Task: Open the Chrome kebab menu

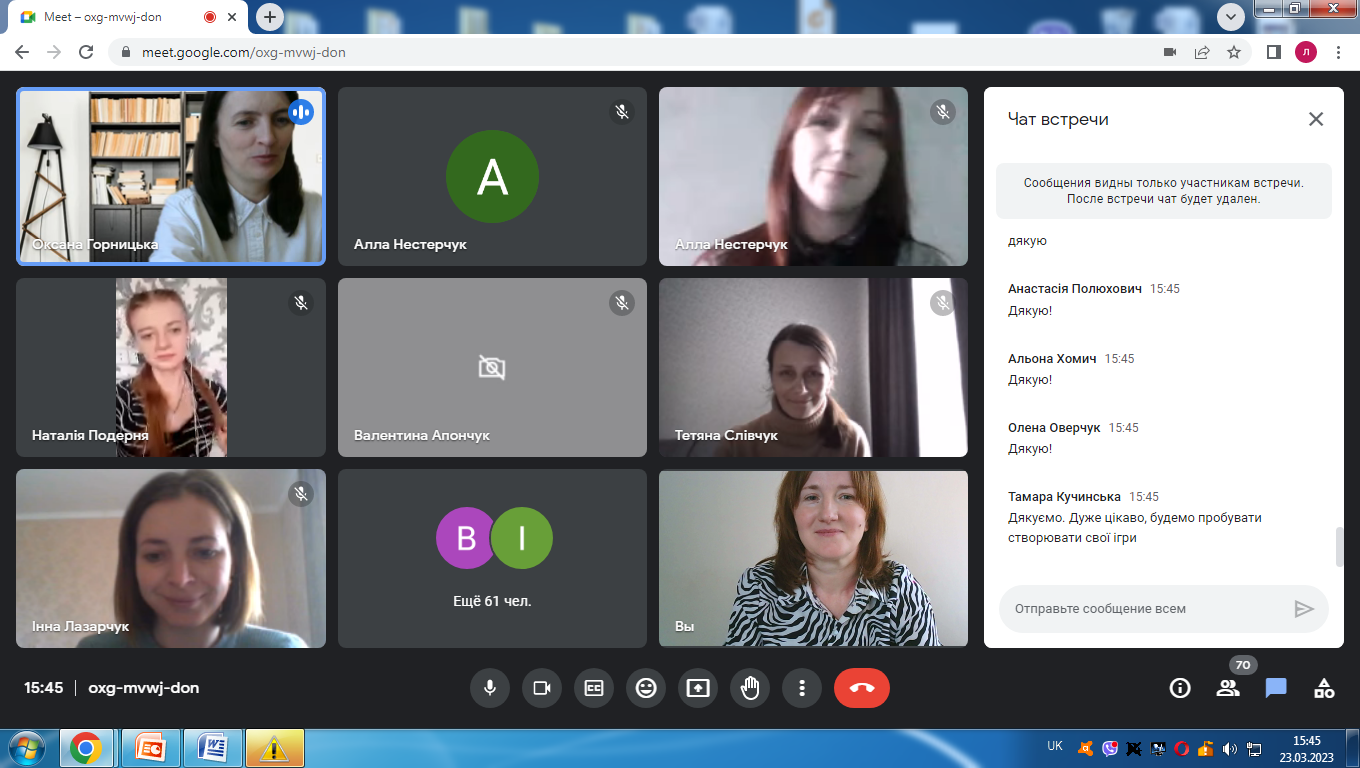Action: (x=1338, y=52)
